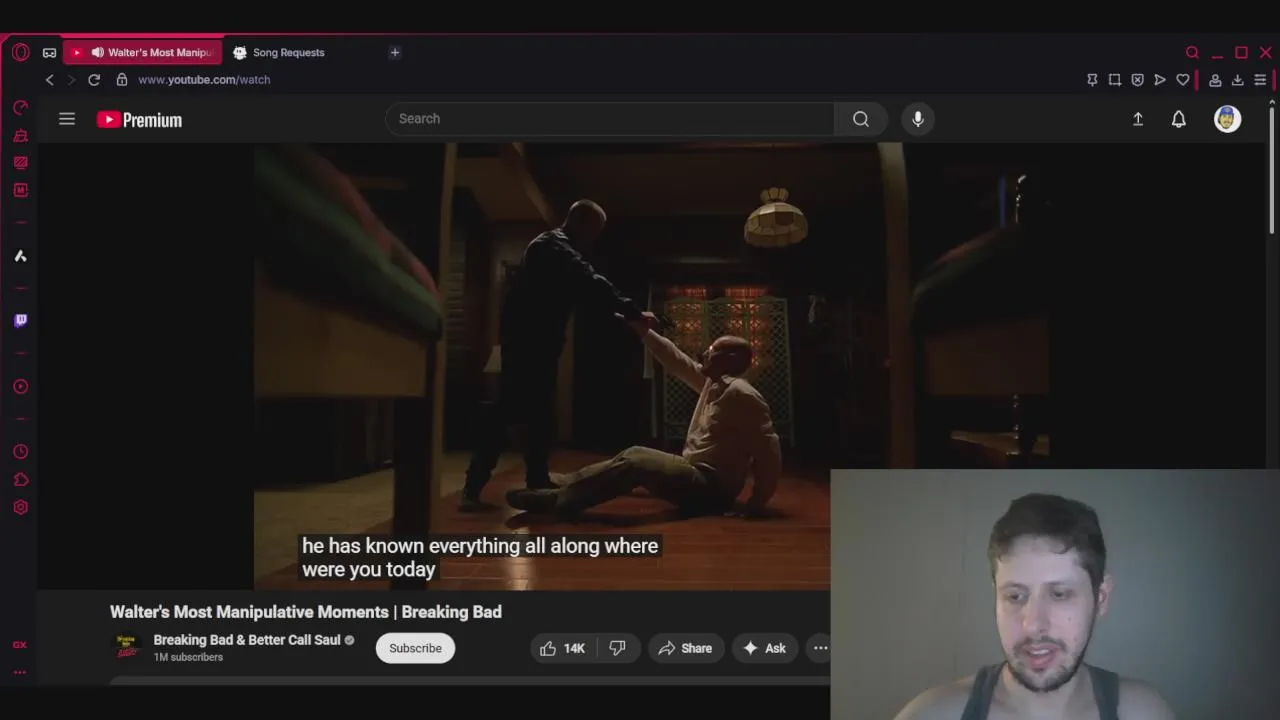Click the site security lock icon
Image resolution: width=1280 pixels, height=720 pixels.
pos(122,80)
